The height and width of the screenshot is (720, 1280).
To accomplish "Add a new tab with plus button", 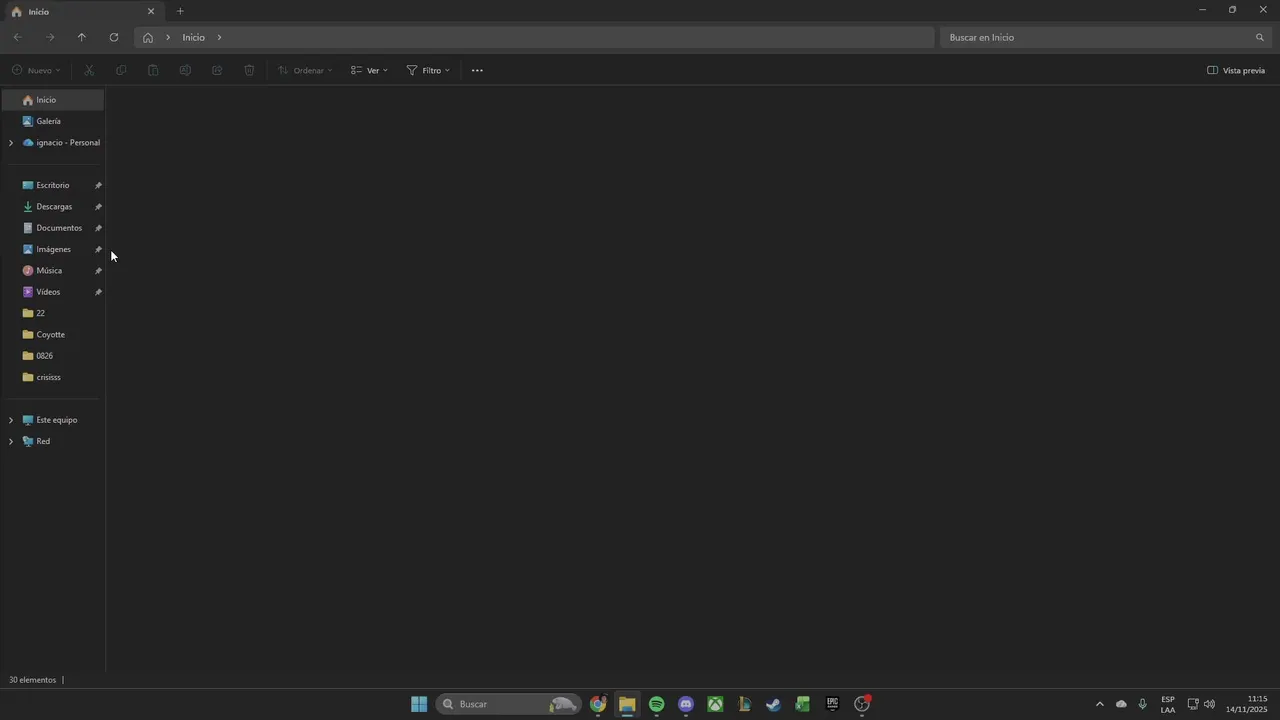I will point(180,11).
